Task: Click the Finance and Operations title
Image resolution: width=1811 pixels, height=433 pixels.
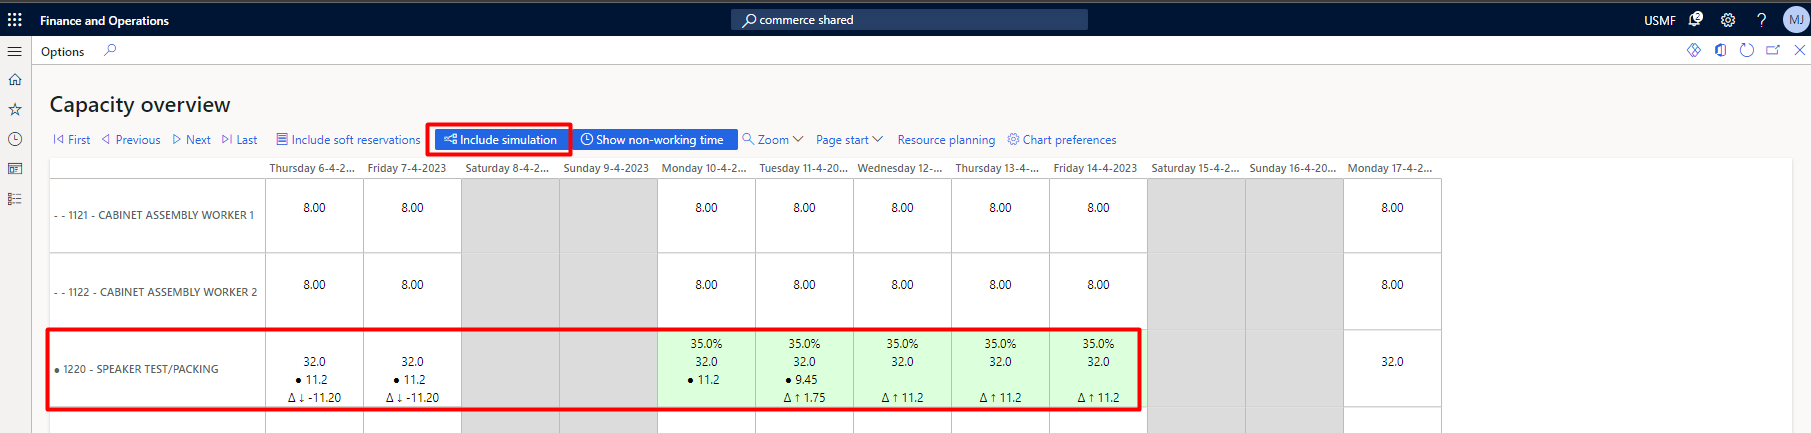Action: (104, 20)
